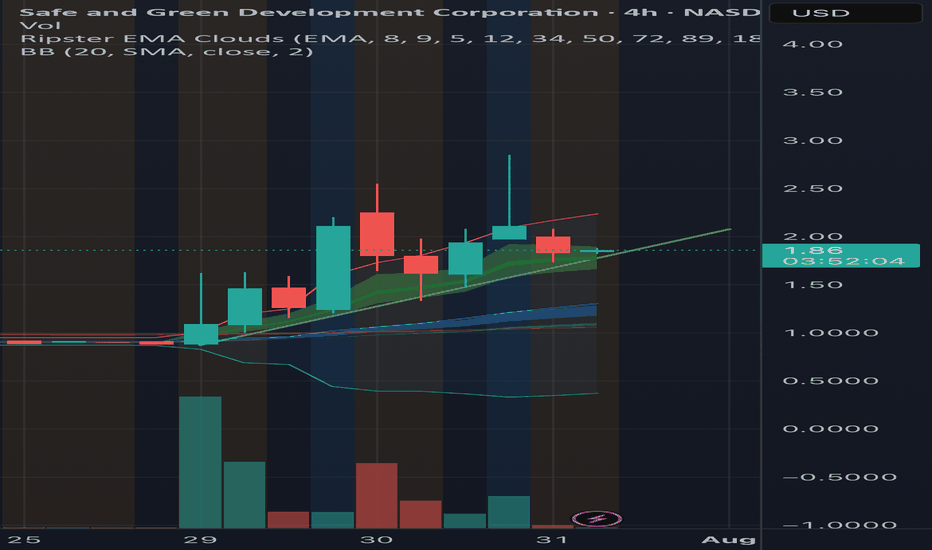The width and height of the screenshot is (932, 550).
Task: Click the 1.50 price axis label
Action: click(x=813, y=285)
